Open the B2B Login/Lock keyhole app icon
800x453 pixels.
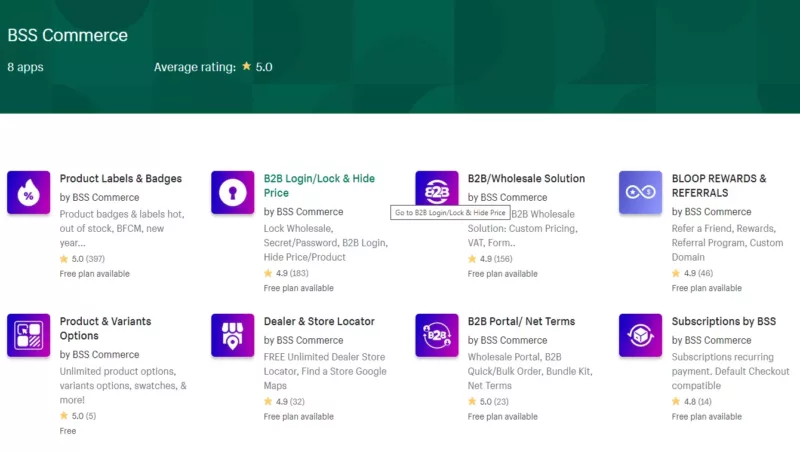[233, 192]
